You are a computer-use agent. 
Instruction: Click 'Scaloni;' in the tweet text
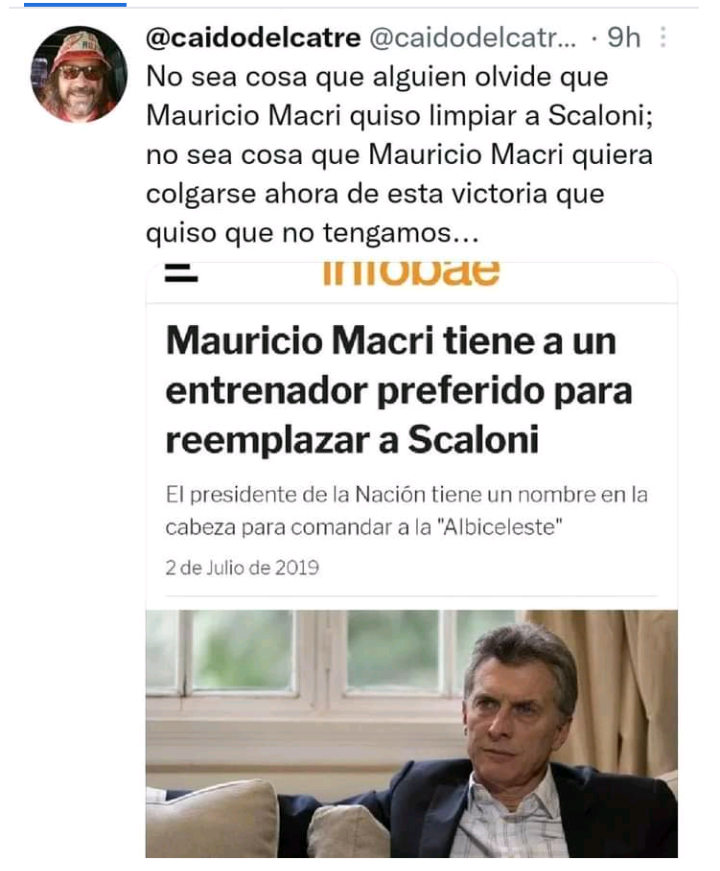601,116
